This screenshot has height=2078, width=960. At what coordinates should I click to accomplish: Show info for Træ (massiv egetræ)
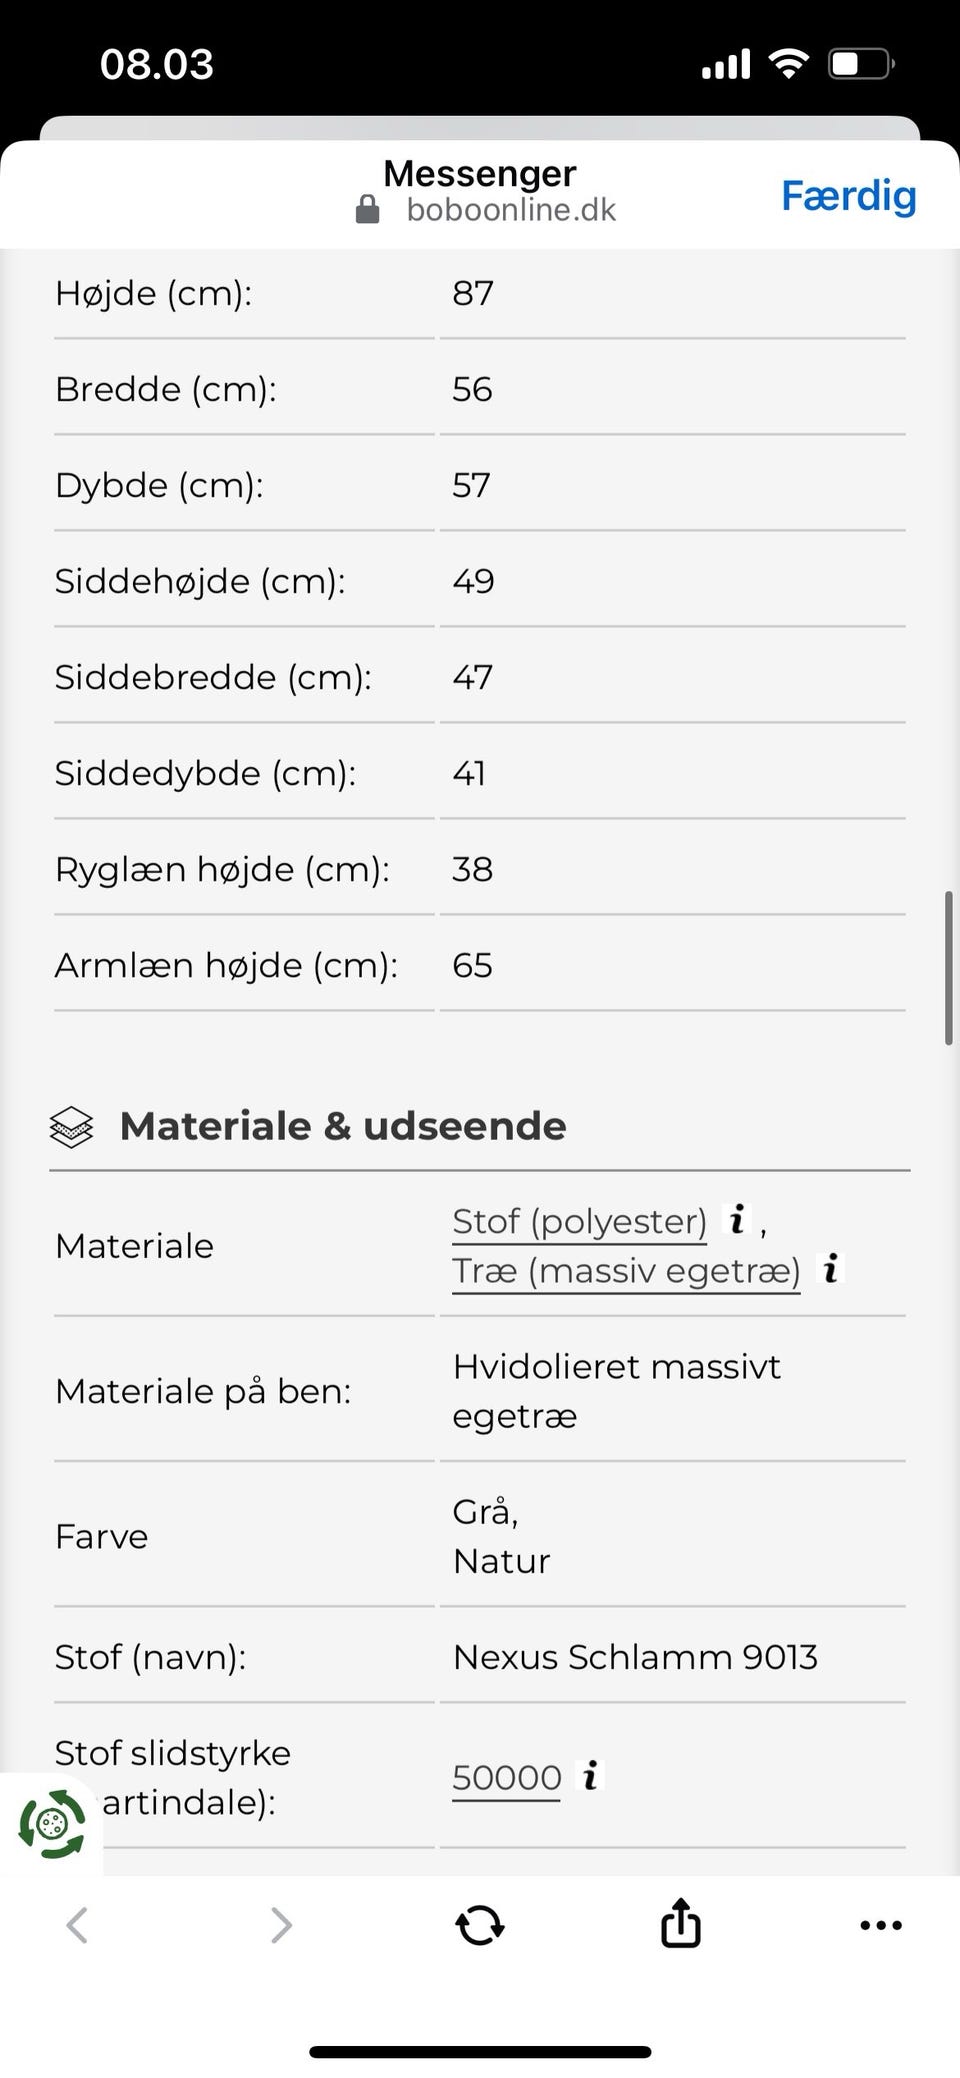click(830, 1269)
